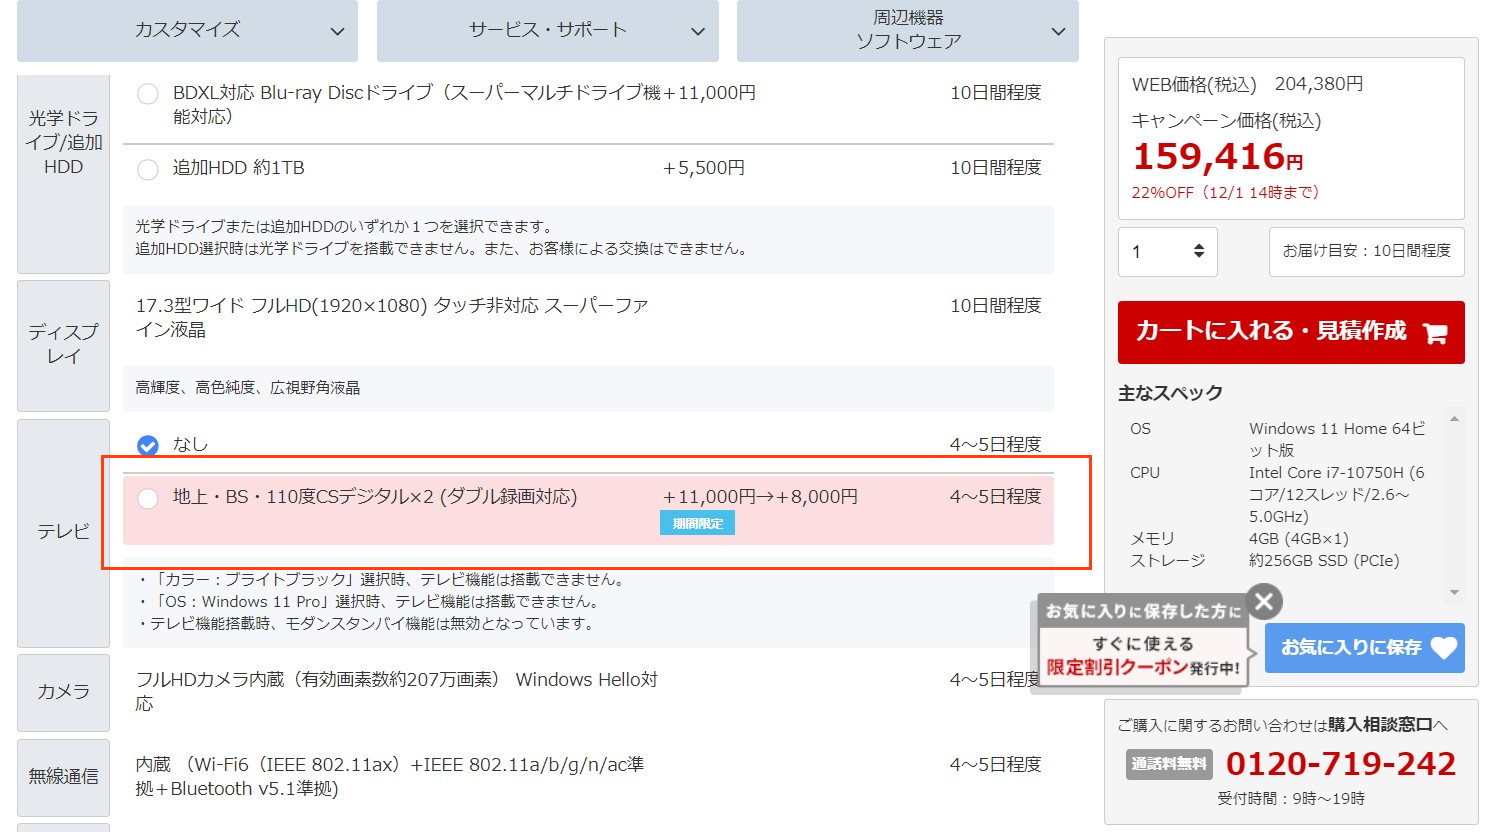Expand the カスタマイズ dropdown
The image size is (1510, 832).
(x=187, y=30)
